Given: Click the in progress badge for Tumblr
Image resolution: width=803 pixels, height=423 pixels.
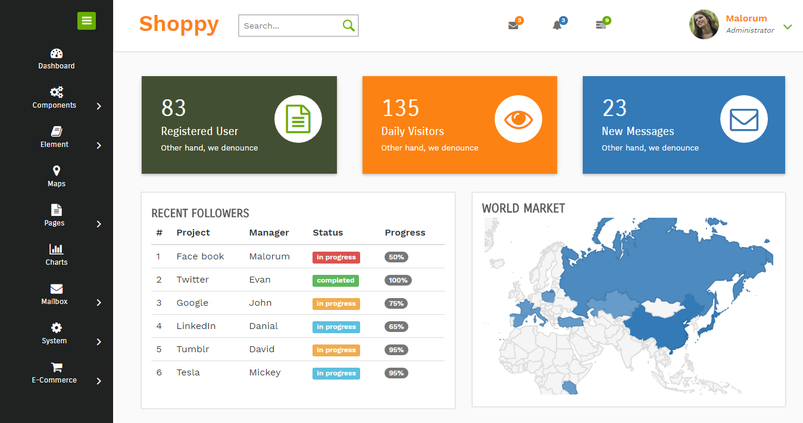Looking at the screenshot, I should coord(336,350).
